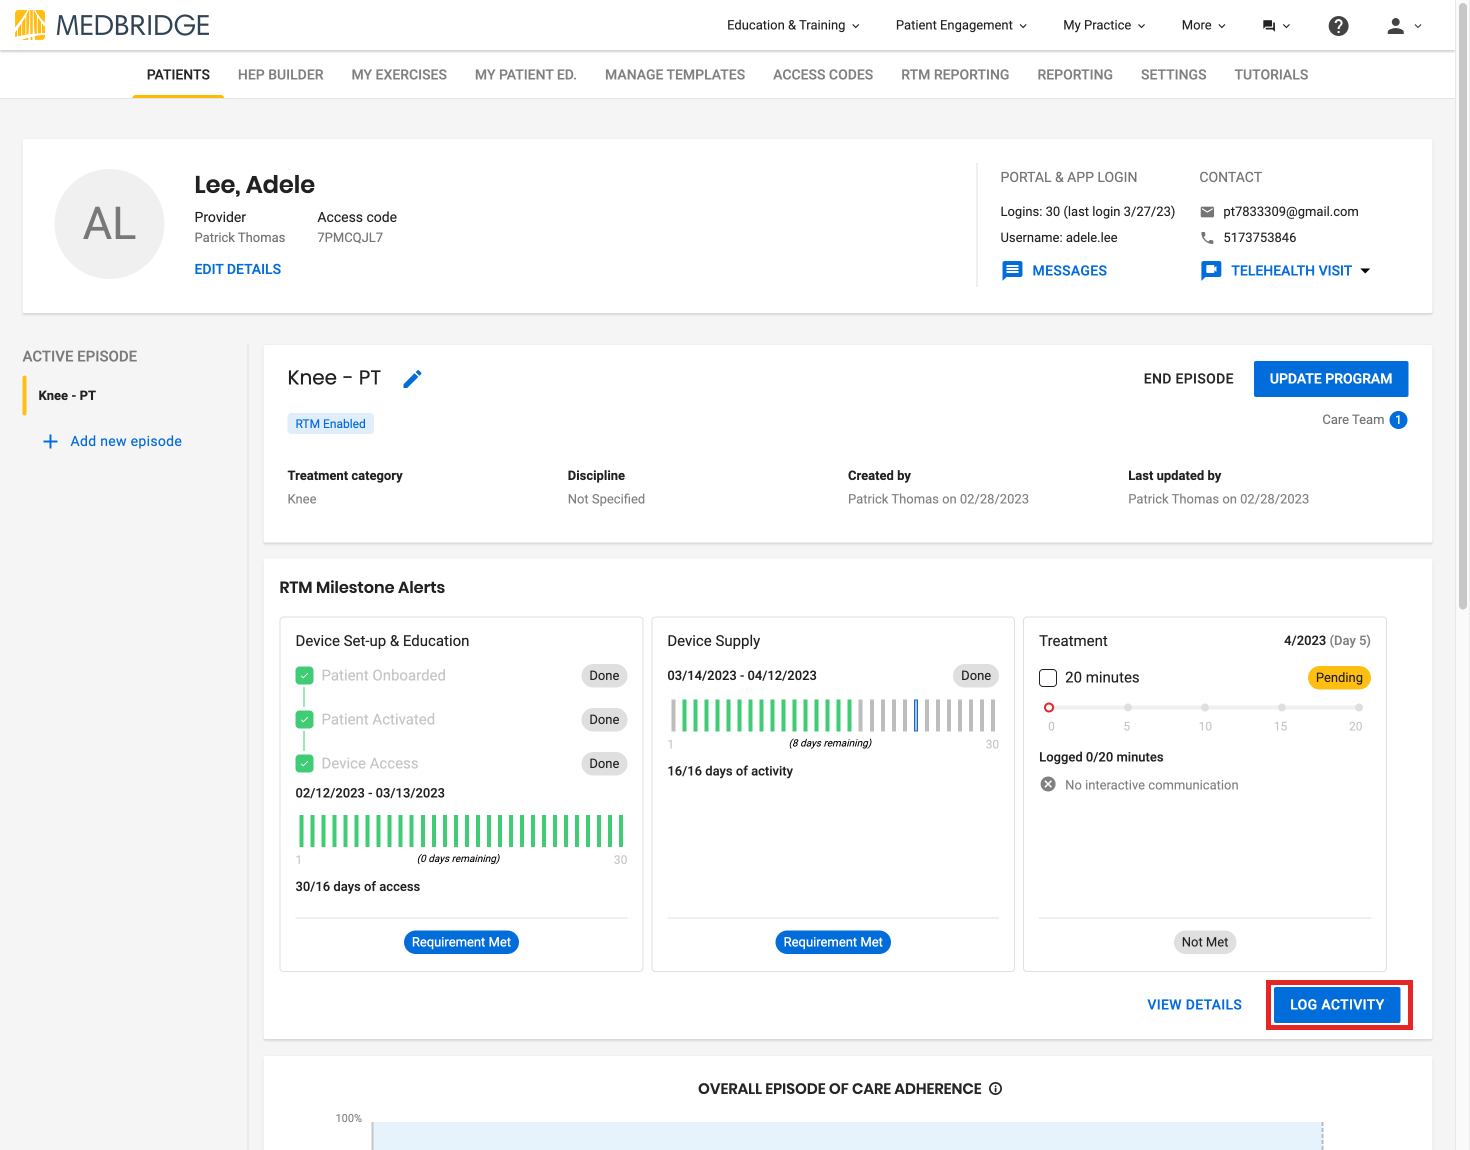Screen dimensions: 1470x1150
Task: Click the Done badge in Device Supply card
Action: 976,676
